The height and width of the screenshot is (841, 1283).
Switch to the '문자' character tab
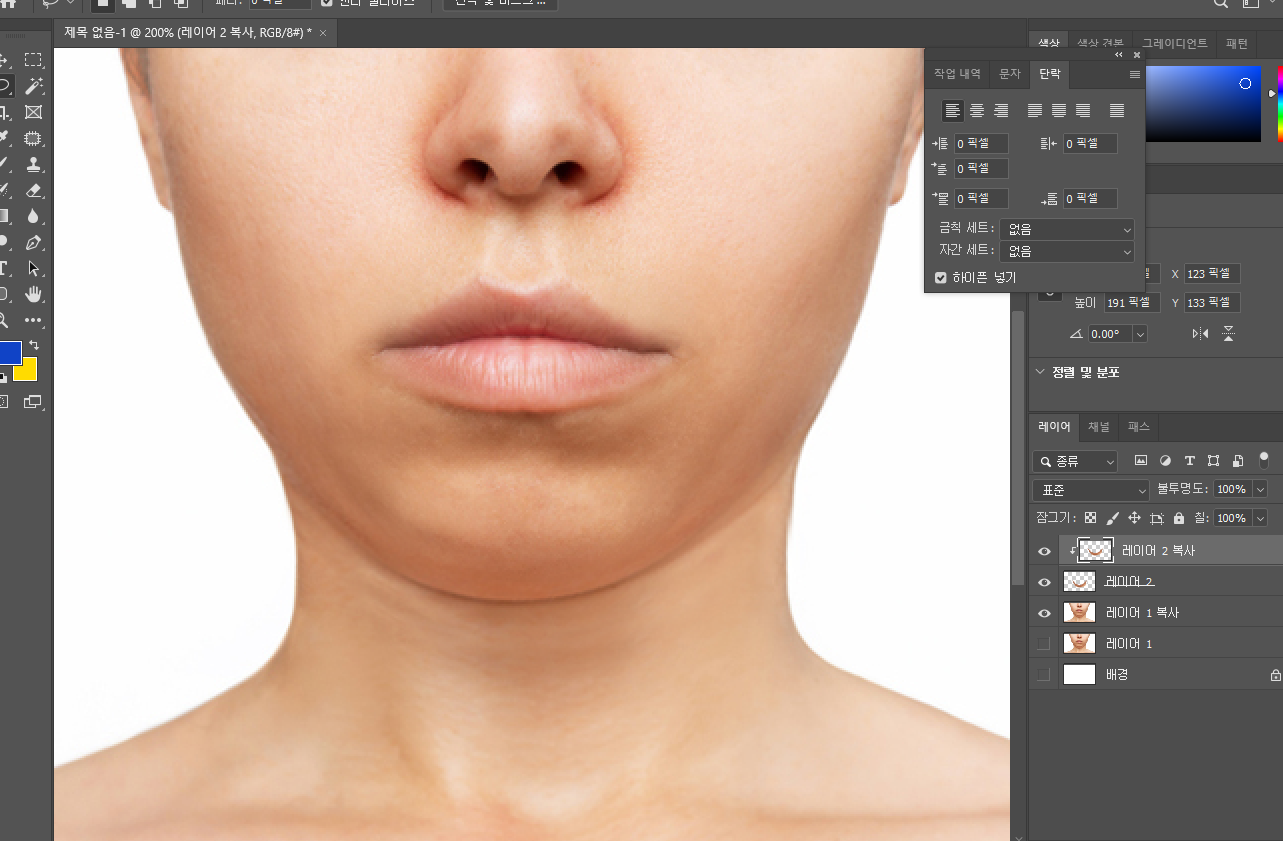1010,74
